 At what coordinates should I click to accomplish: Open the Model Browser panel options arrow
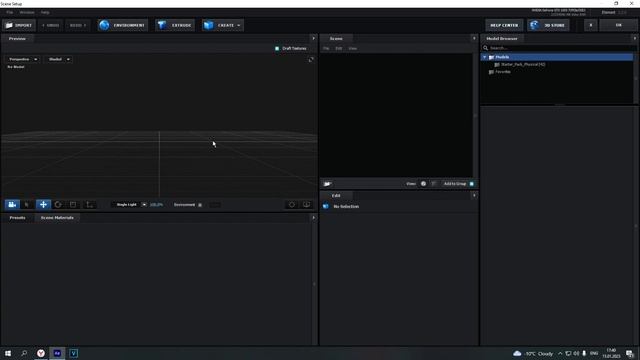point(634,38)
